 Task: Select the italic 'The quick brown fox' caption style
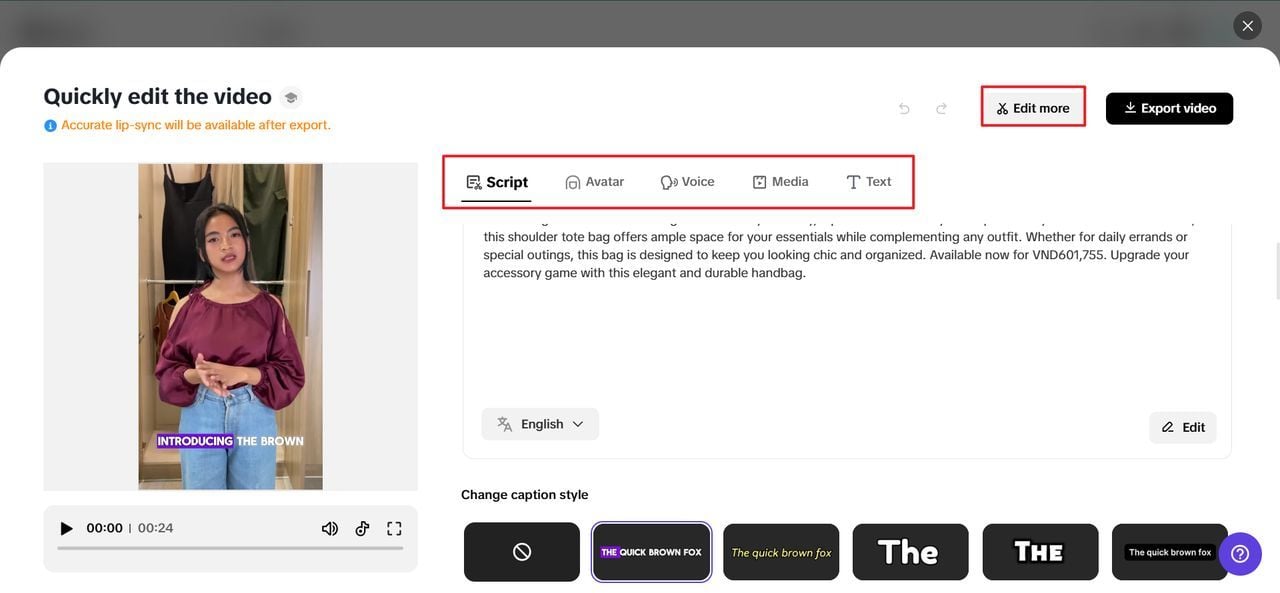[781, 551]
